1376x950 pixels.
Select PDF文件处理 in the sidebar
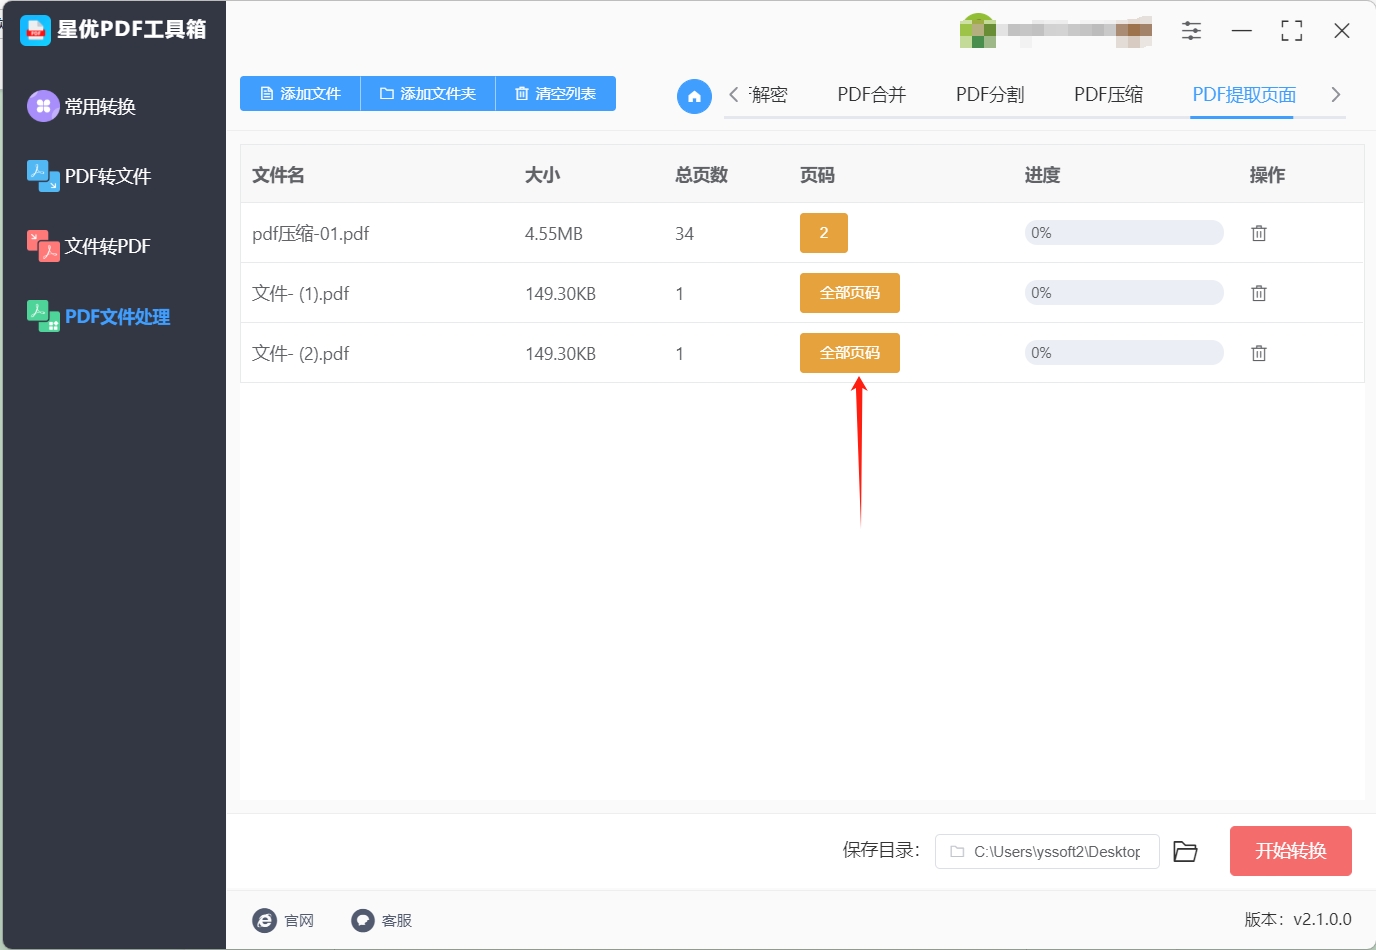click(98, 316)
